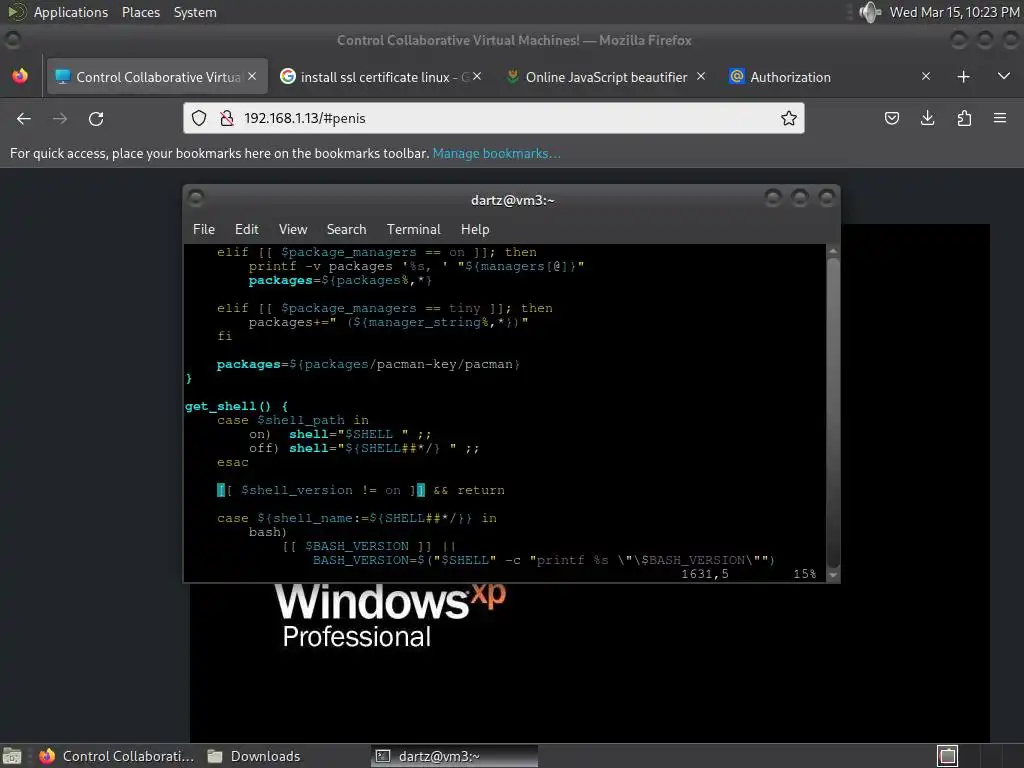
Task: Switch to Control Collaborati... taskbar window
Action: (x=116, y=756)
